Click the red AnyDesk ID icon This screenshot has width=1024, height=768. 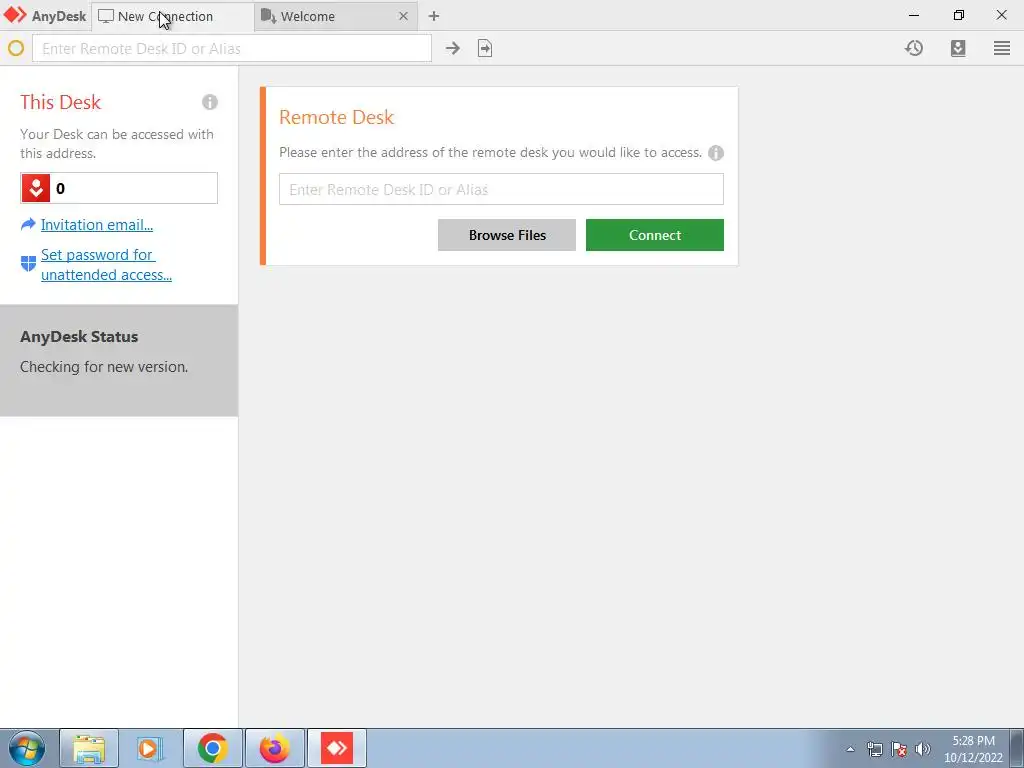36,188
